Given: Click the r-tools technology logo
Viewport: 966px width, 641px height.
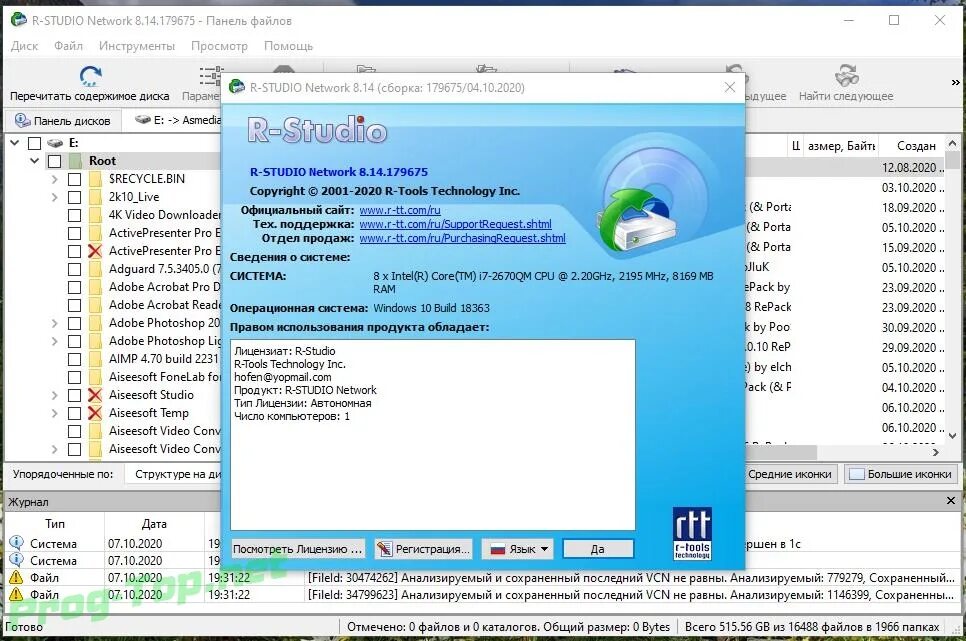Looking at the screenshot, I should [692, 533].
